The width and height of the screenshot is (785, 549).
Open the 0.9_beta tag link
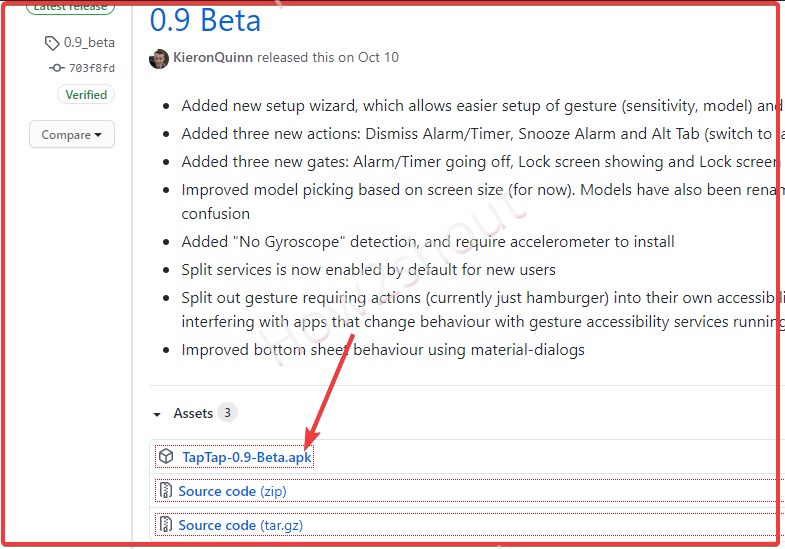tap(89, 43)
